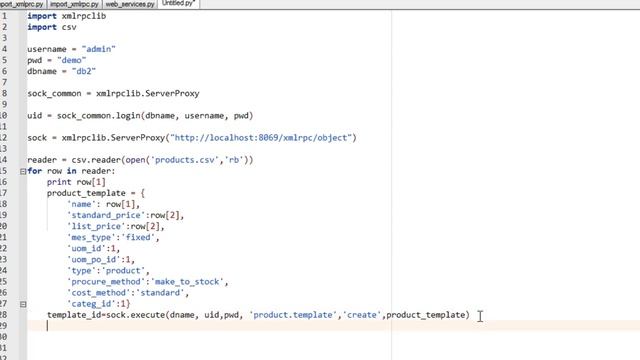Switch to the web_services.py tab
The height and width of the screenshot is (360, 640).
130,4
